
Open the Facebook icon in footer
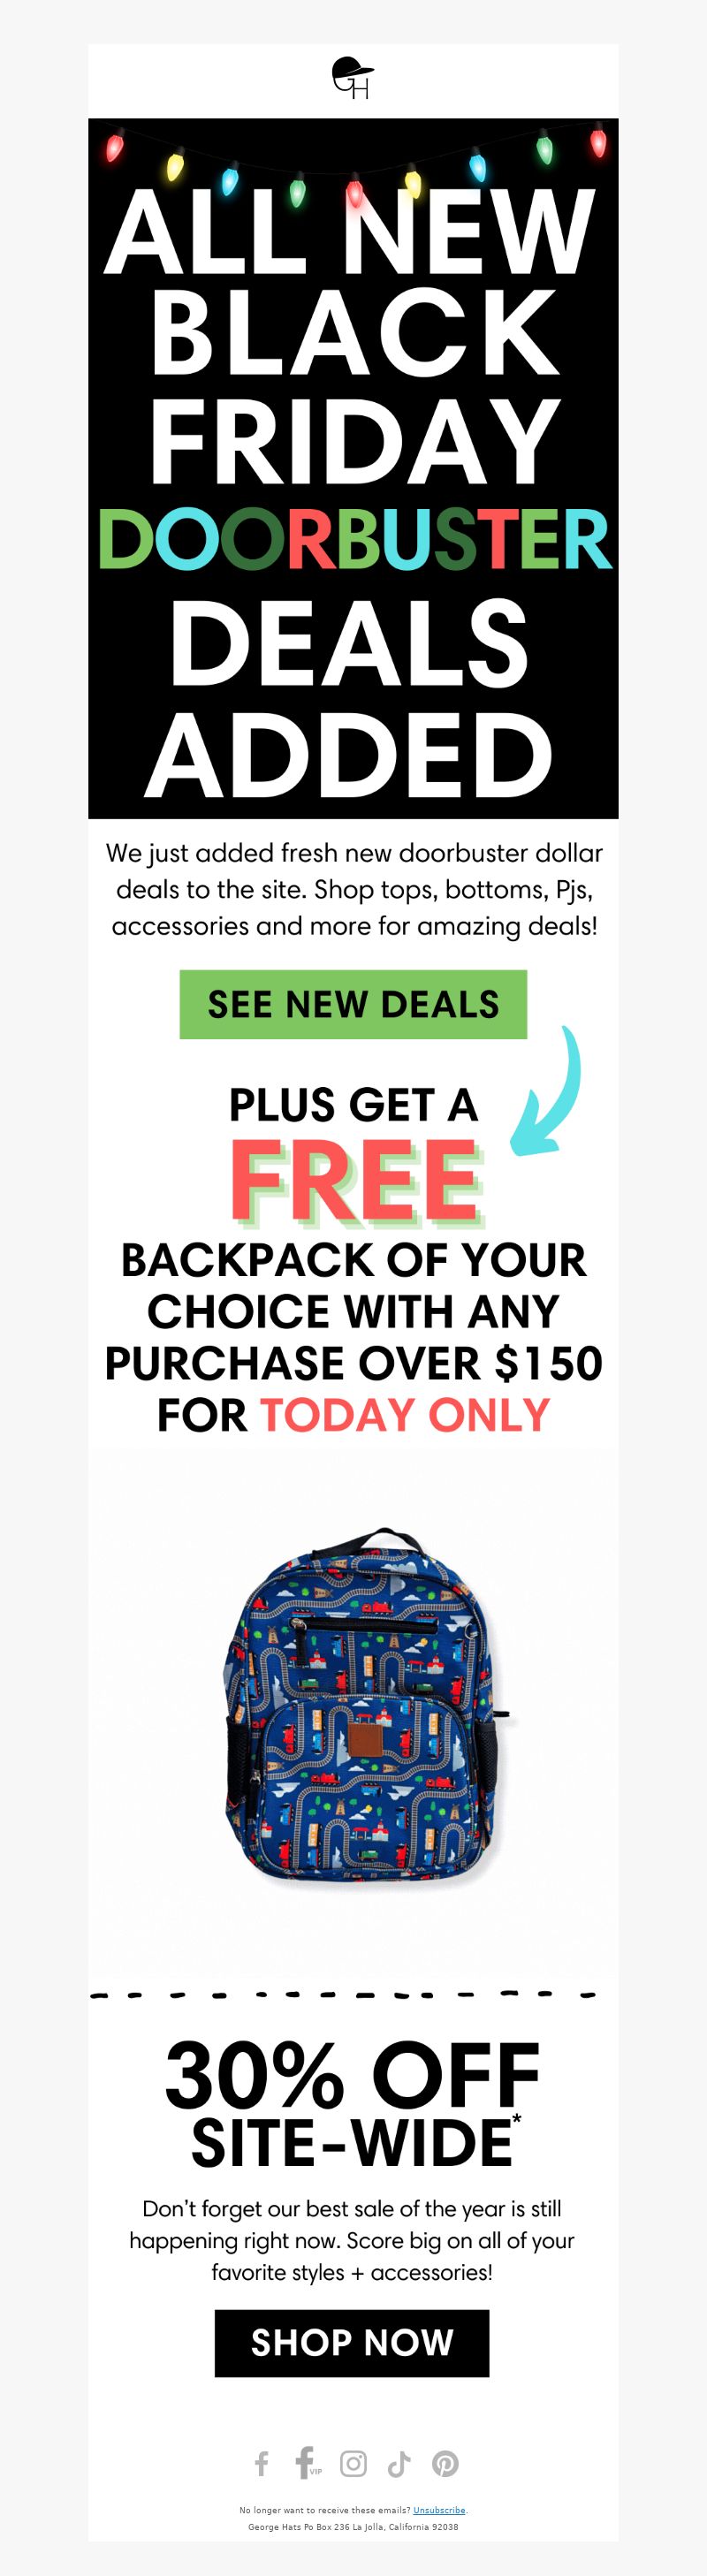[x=262, y=2463]
